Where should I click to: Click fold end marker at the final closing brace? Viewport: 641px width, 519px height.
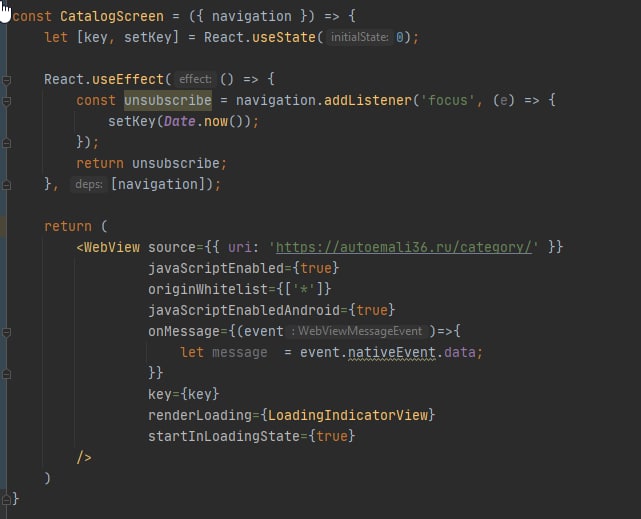tap(7, 499)
